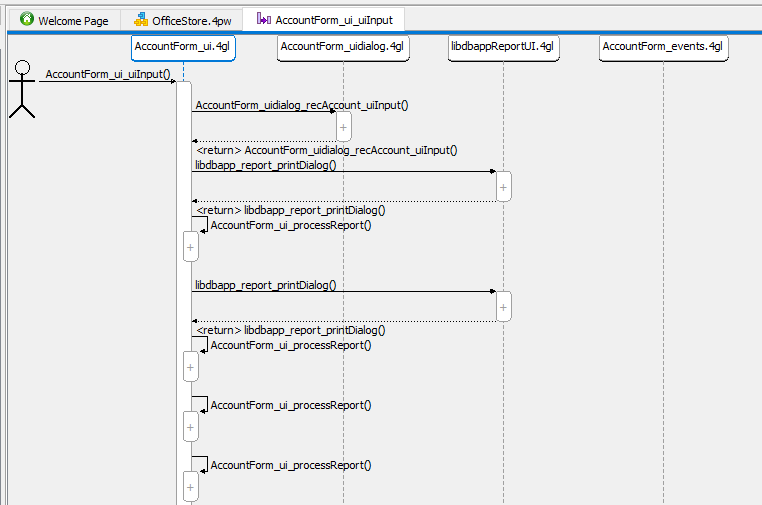The width and height of the screenshot is (762, 505).
Task: Click the third AccountForm_ui_processReport() label
Action: [x=291, y=405]
